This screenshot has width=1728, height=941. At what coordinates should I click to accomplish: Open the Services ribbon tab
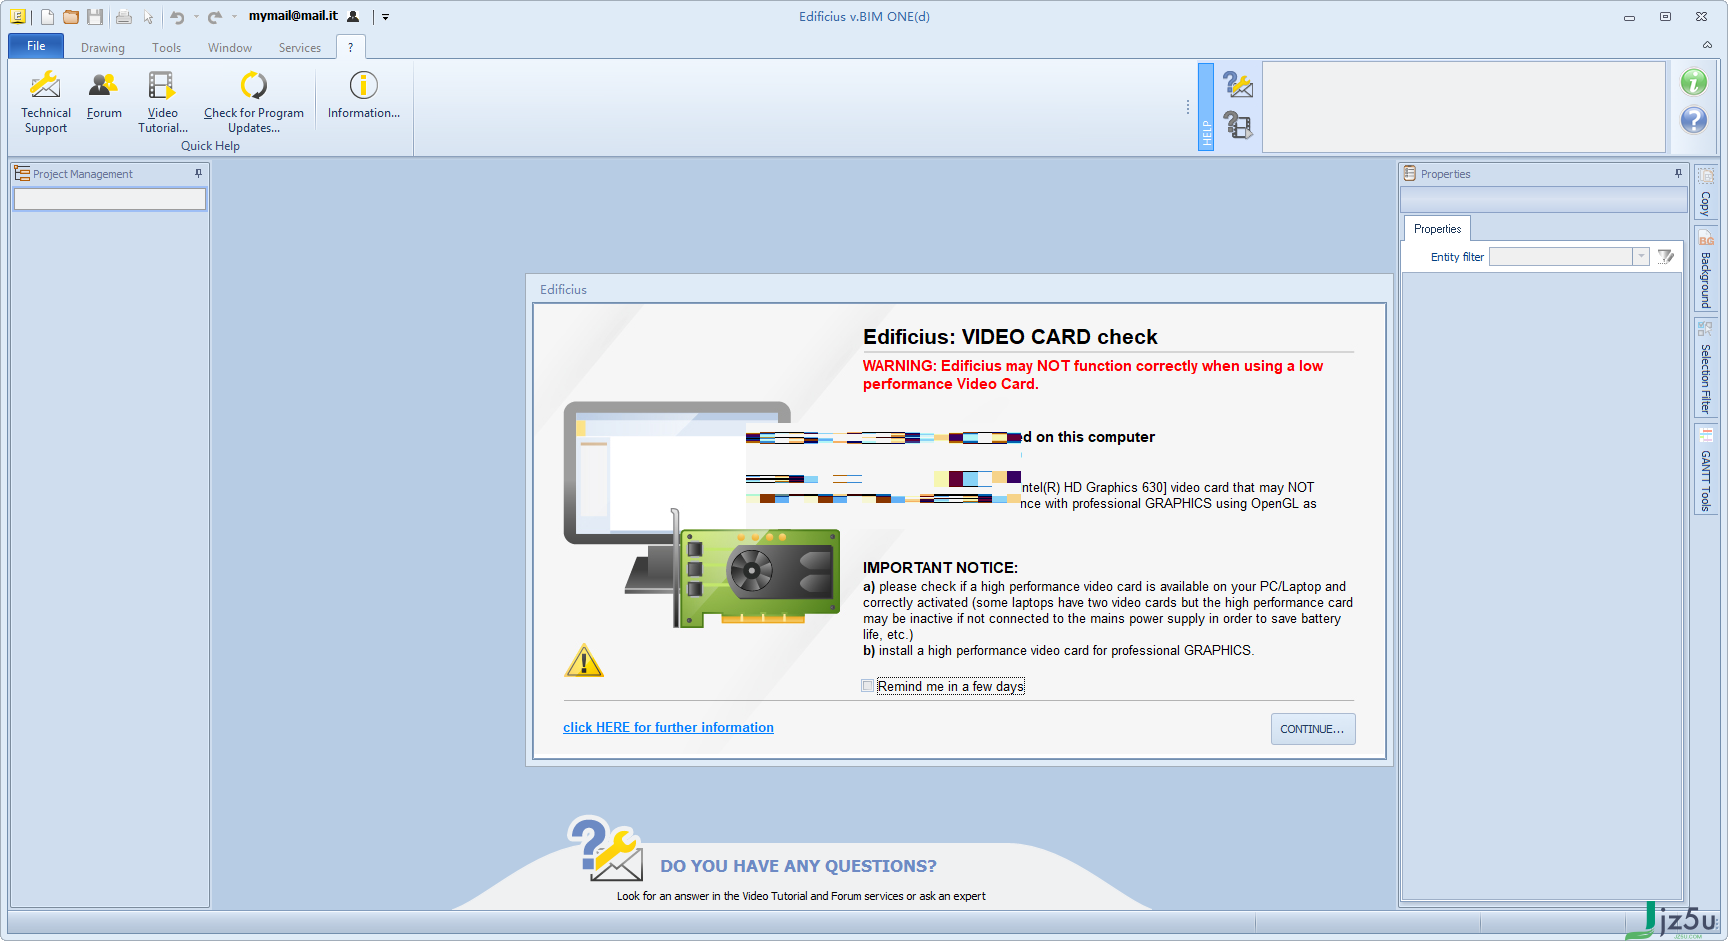click(300, 48)
